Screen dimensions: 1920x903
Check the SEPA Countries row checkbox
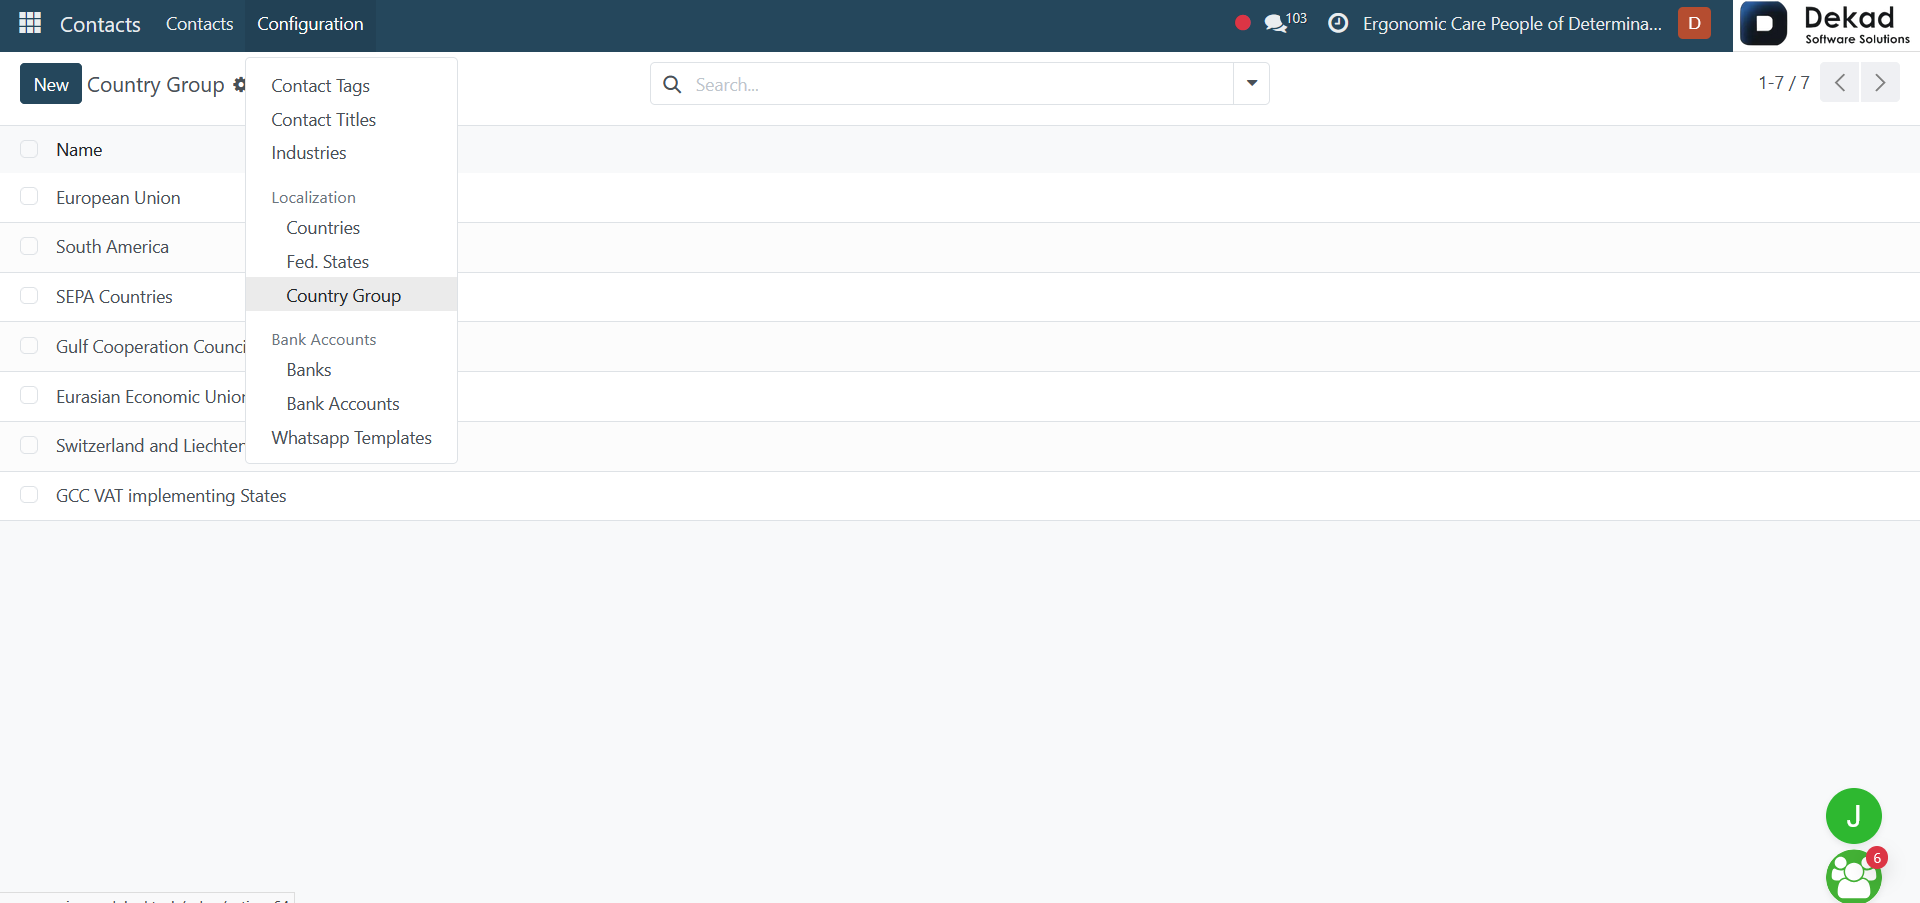click(x=29, y=296)
